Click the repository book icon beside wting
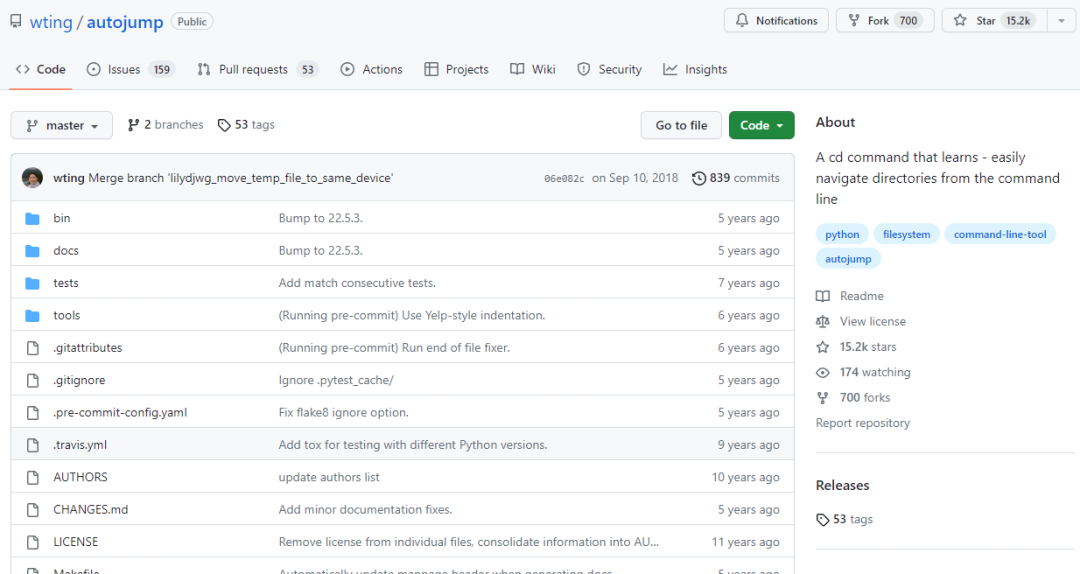The height and width of the screenshot is (574, 1080). (x=16, y=21)
